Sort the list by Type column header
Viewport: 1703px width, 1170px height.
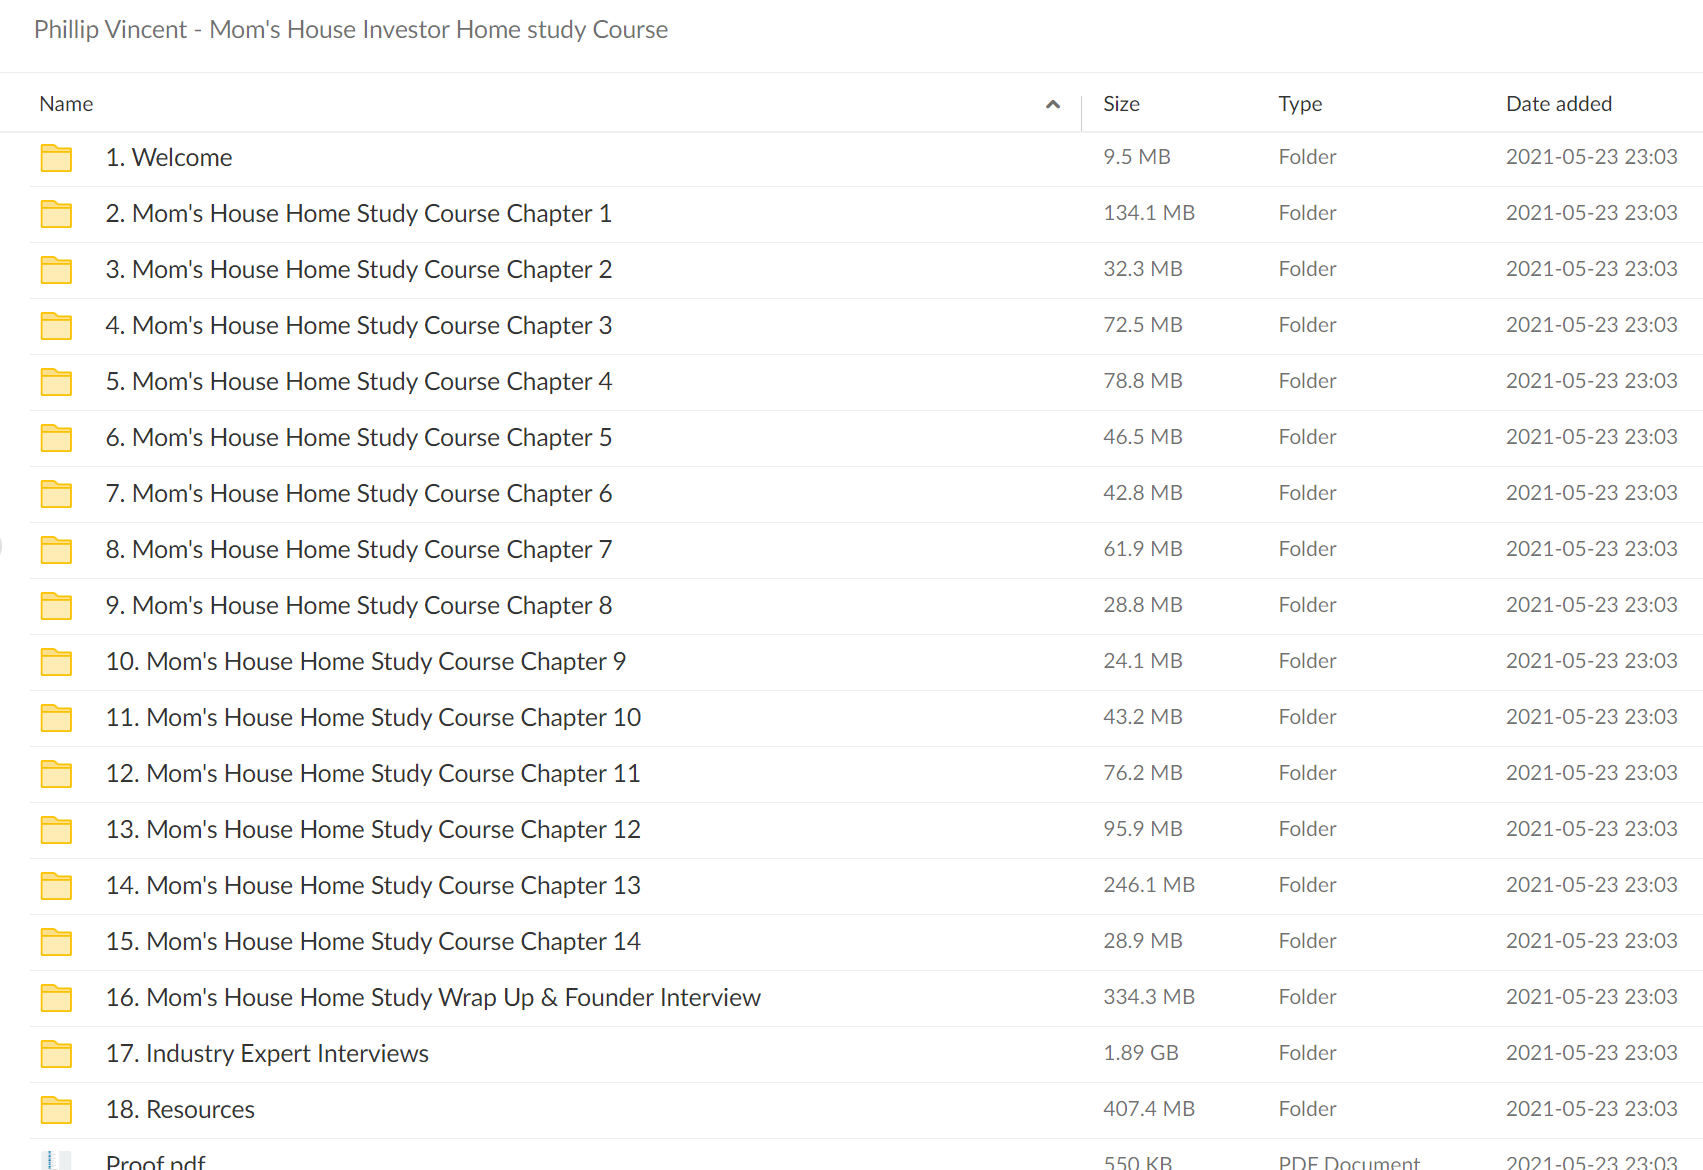click(1300, 104)
